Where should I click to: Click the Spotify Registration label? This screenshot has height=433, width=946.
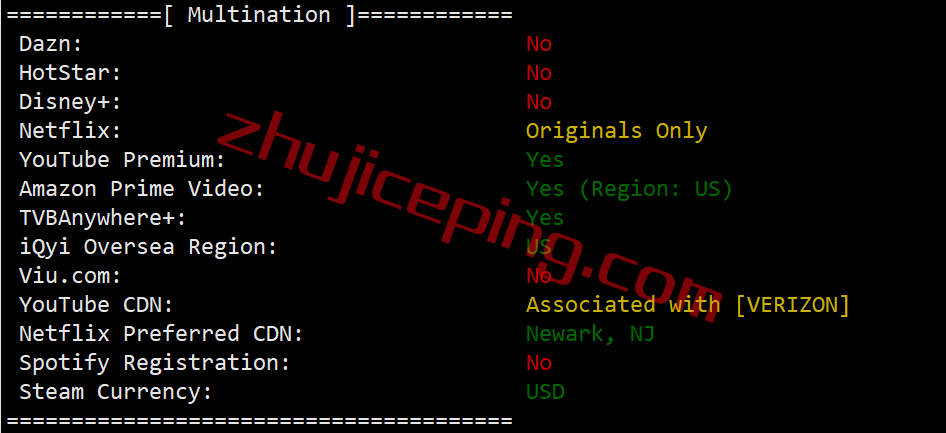pos(154,362)
